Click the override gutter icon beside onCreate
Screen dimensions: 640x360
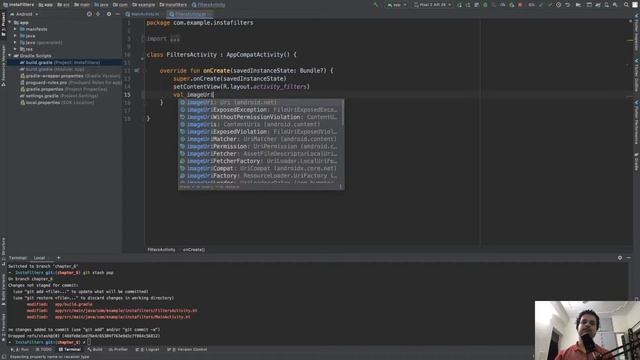coord(137,70)
